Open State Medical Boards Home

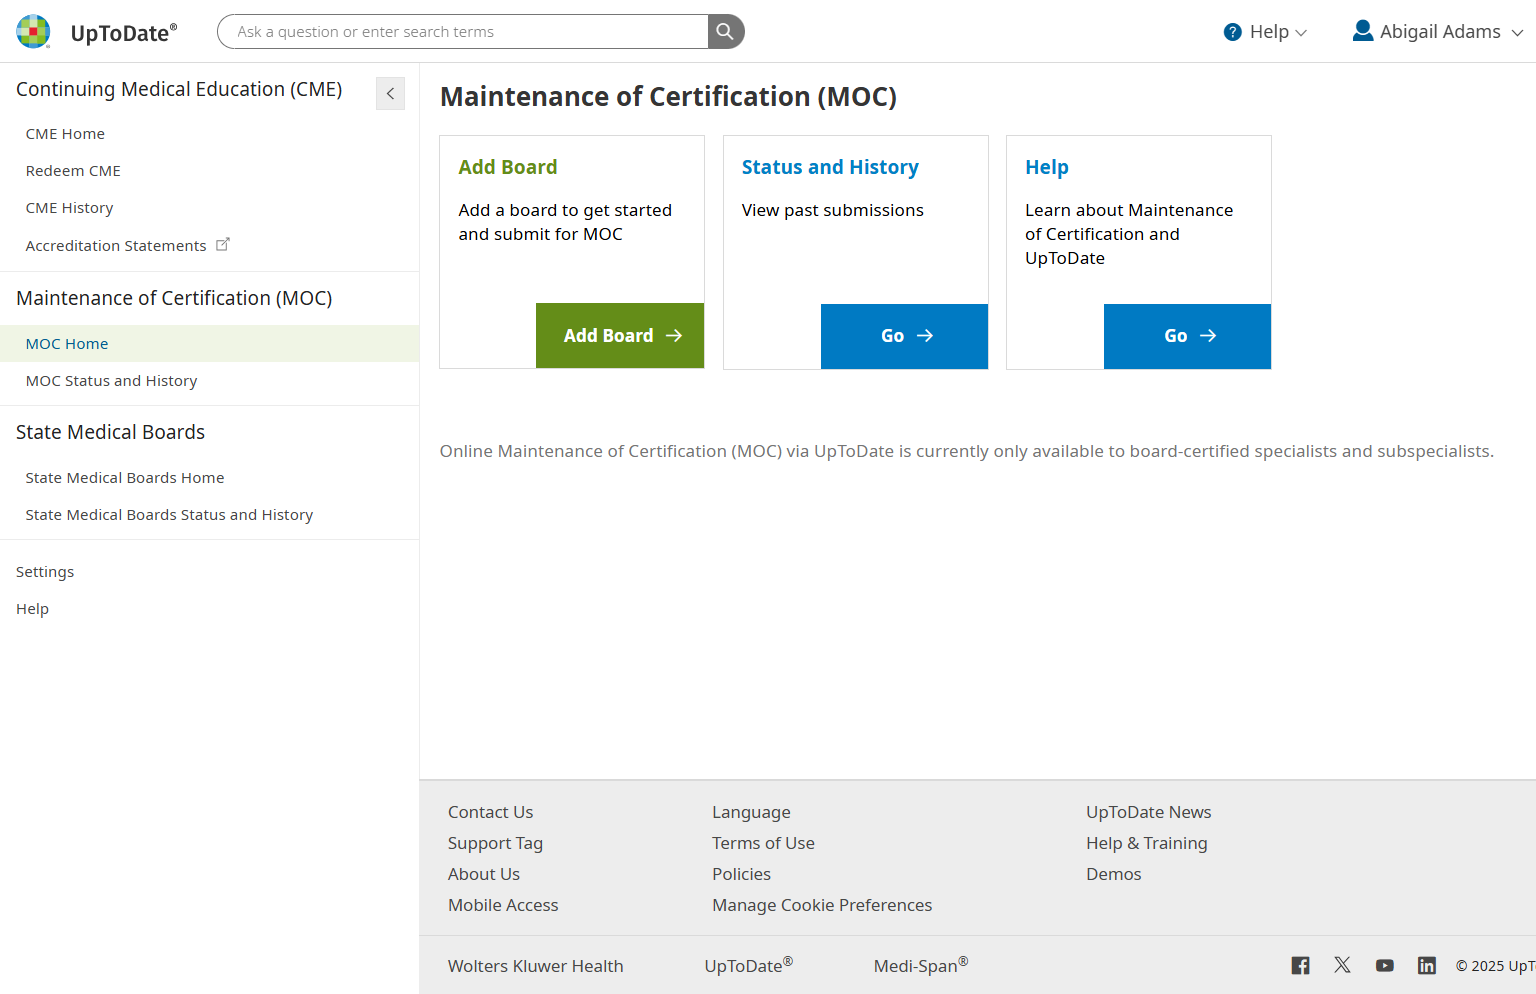125,478
